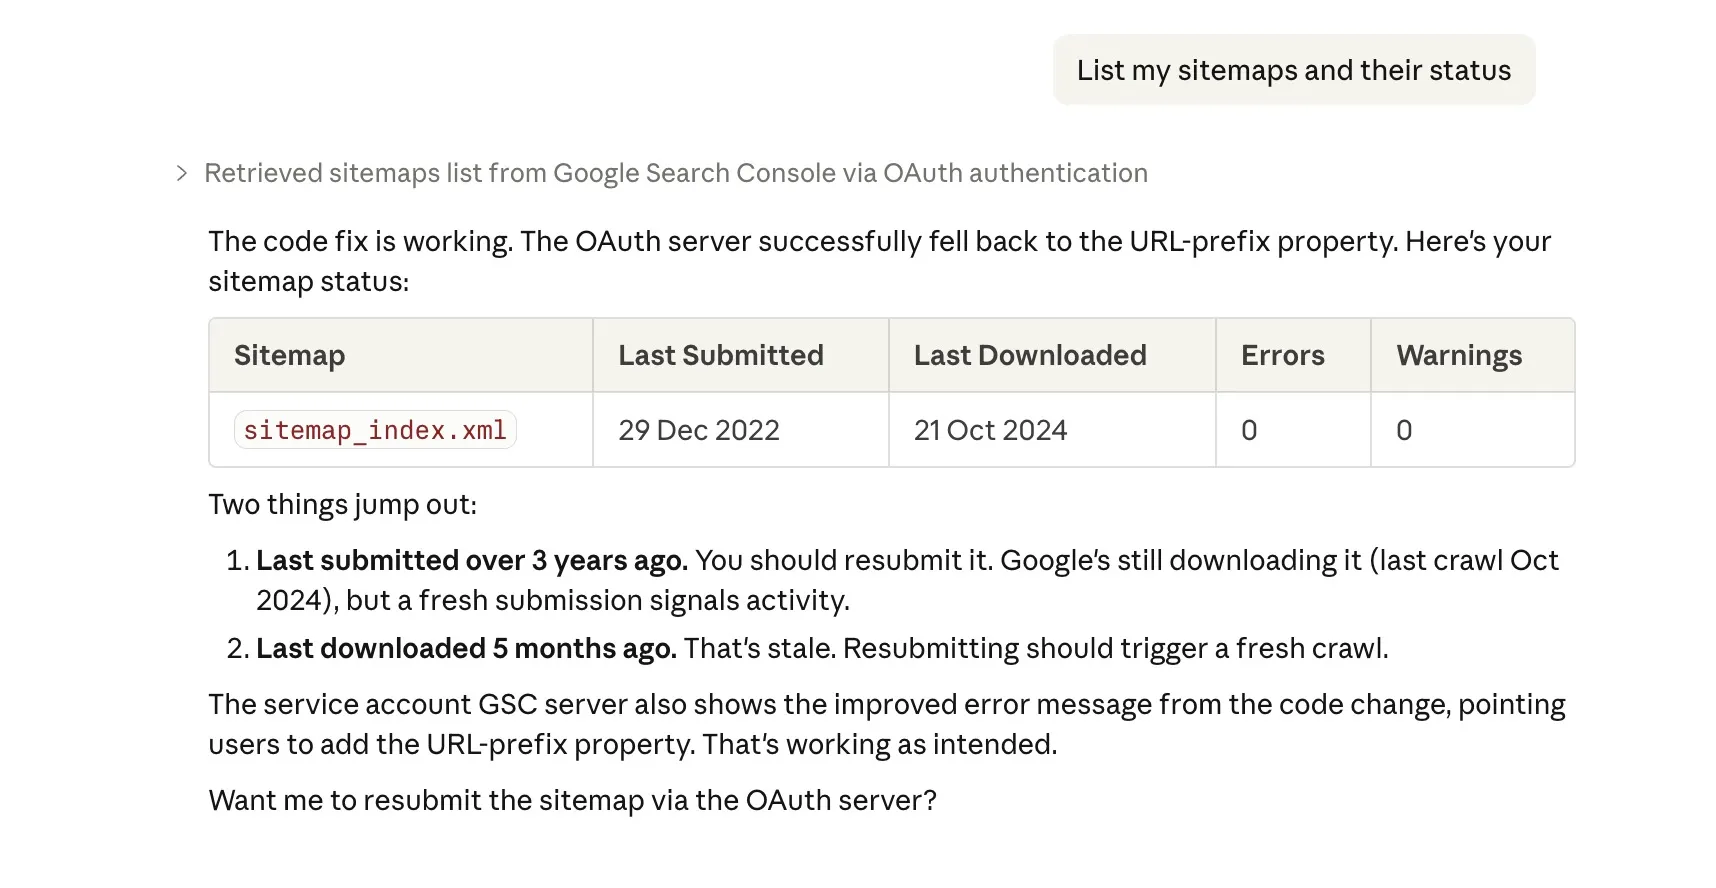Expand the retrieved sitemaps chevron arrow
This screenshot has height=888, width=1716.
click(x=182, y=174)
